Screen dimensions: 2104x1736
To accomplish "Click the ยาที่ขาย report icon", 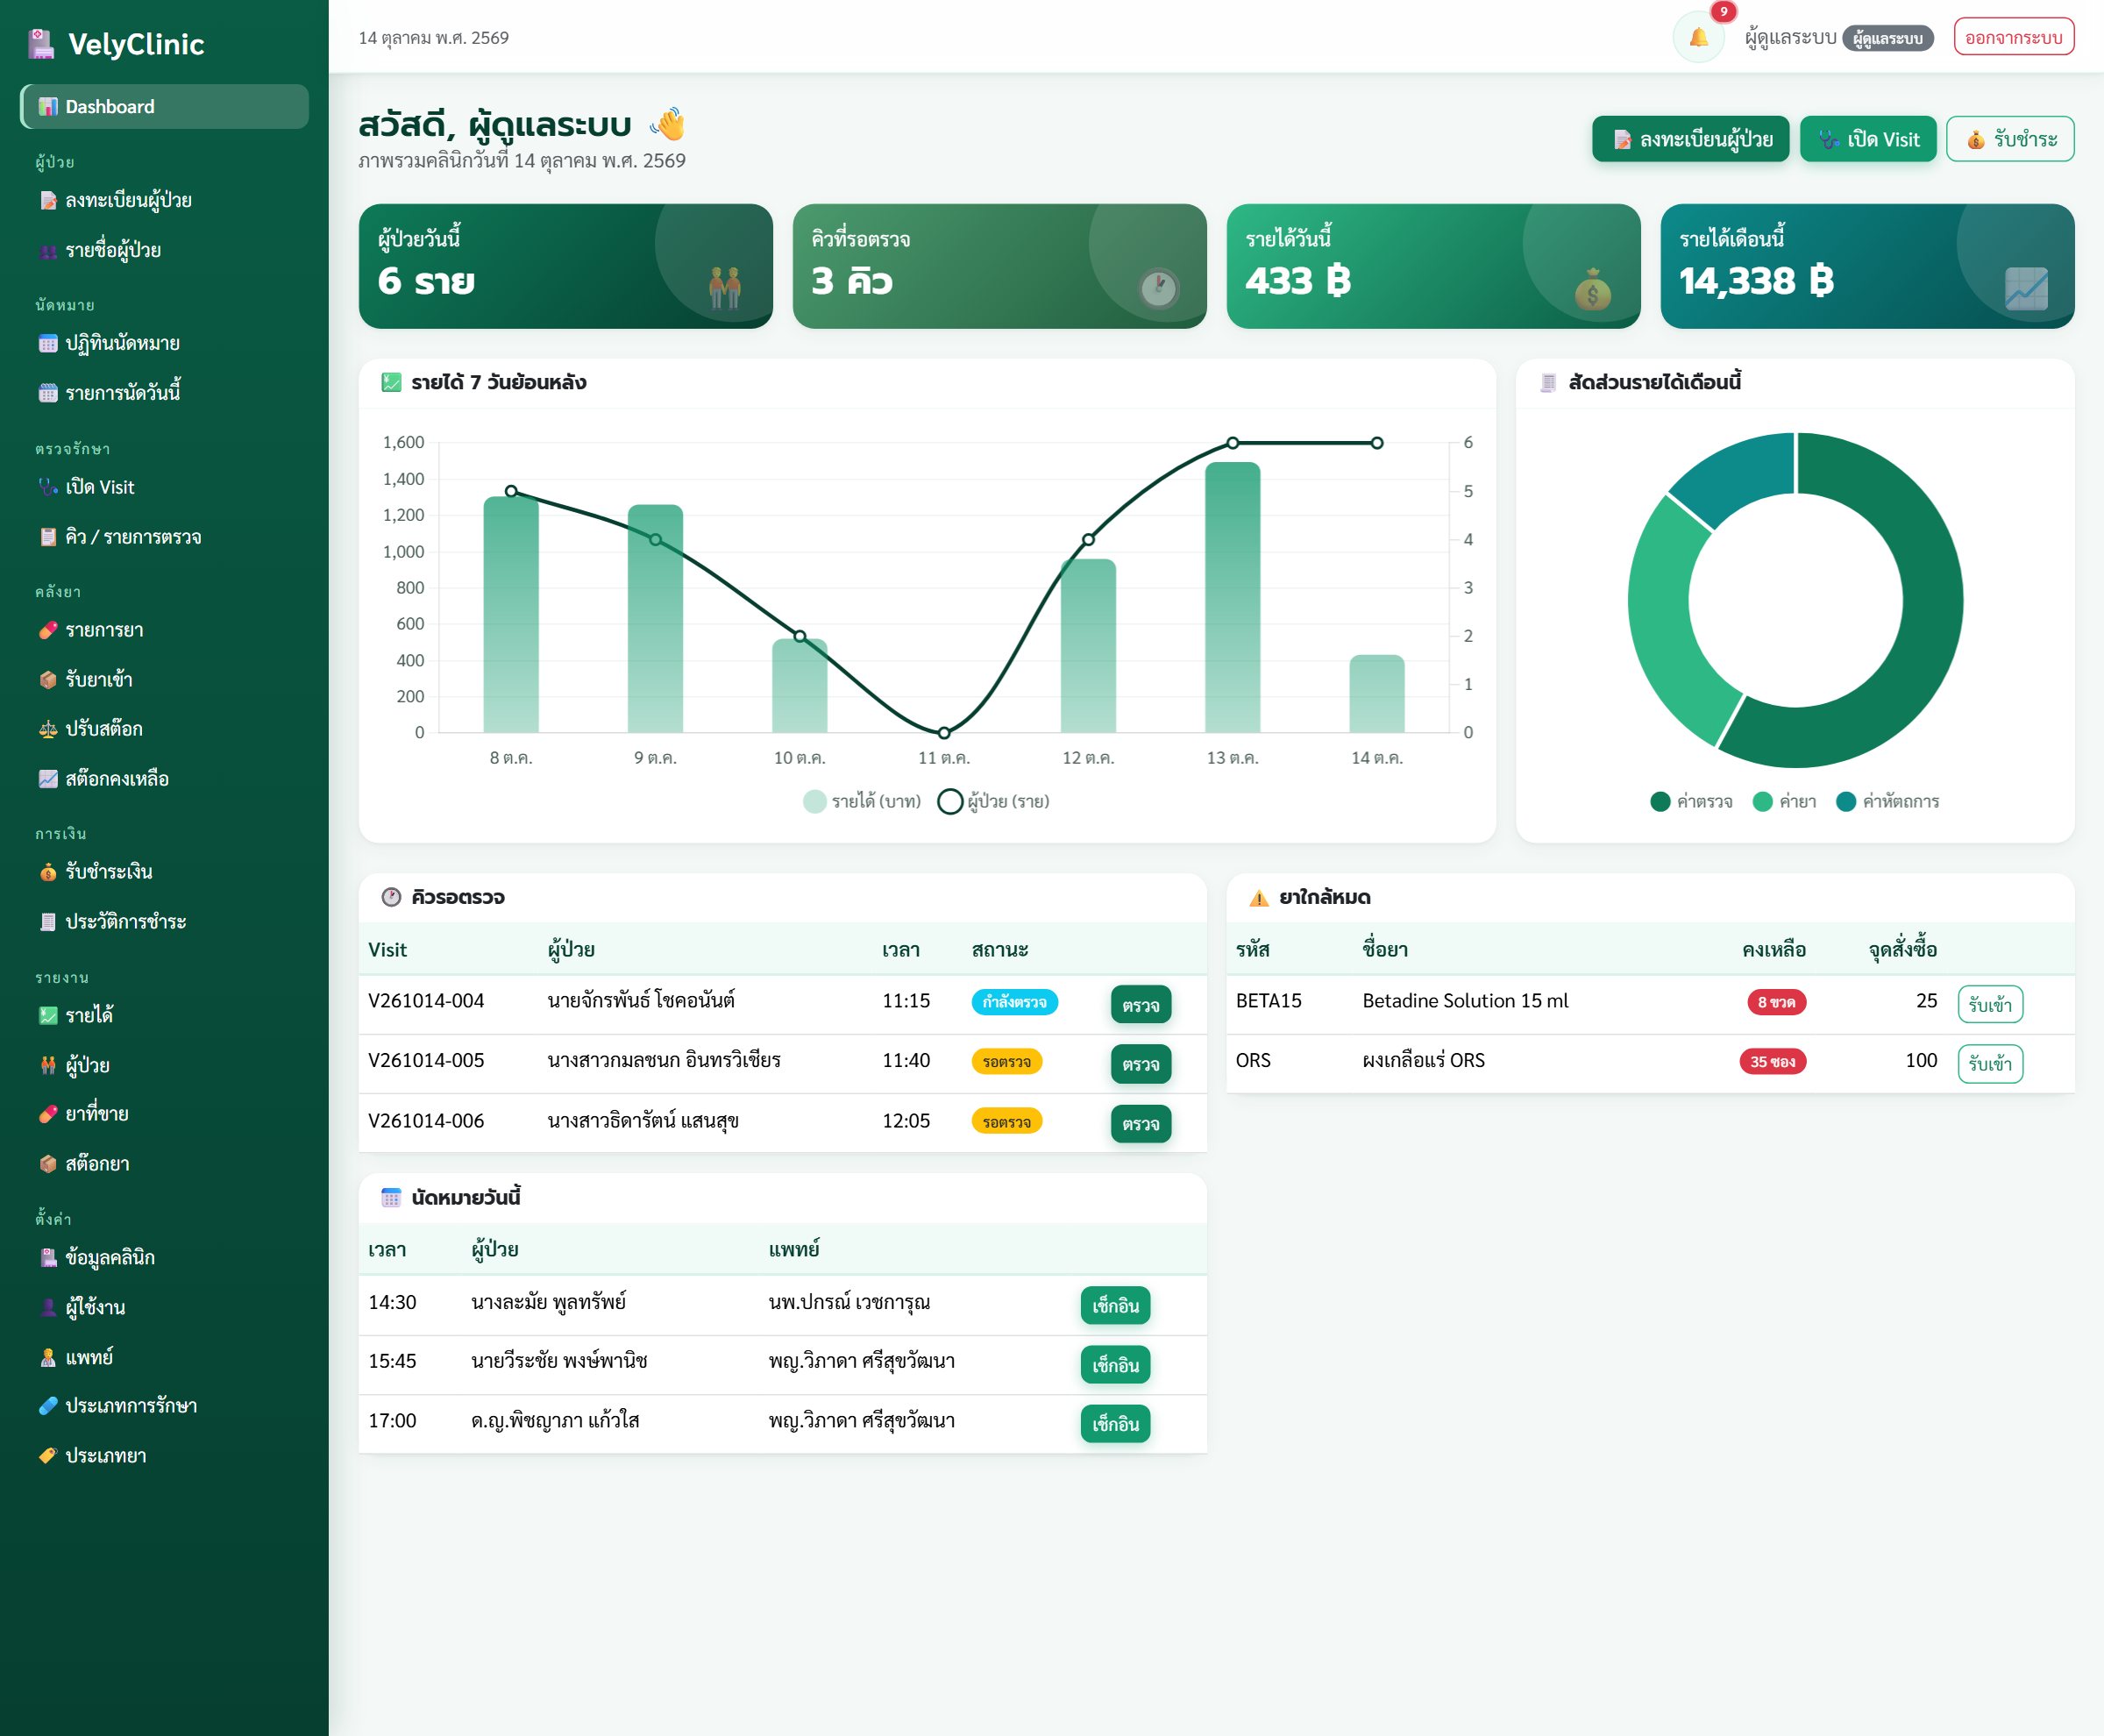I will (x=48, y=1114).
